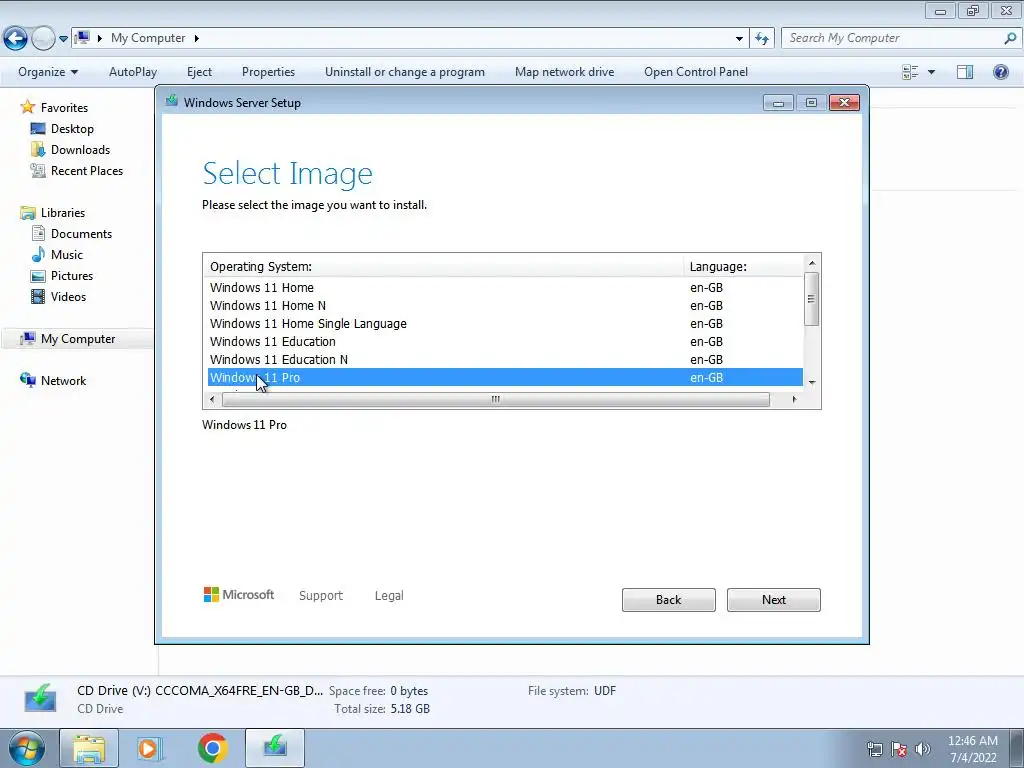The height and width of the screenshot is (768, 1024).
Task: Click horizontal scroll right arrow in list
Action: 794,399
